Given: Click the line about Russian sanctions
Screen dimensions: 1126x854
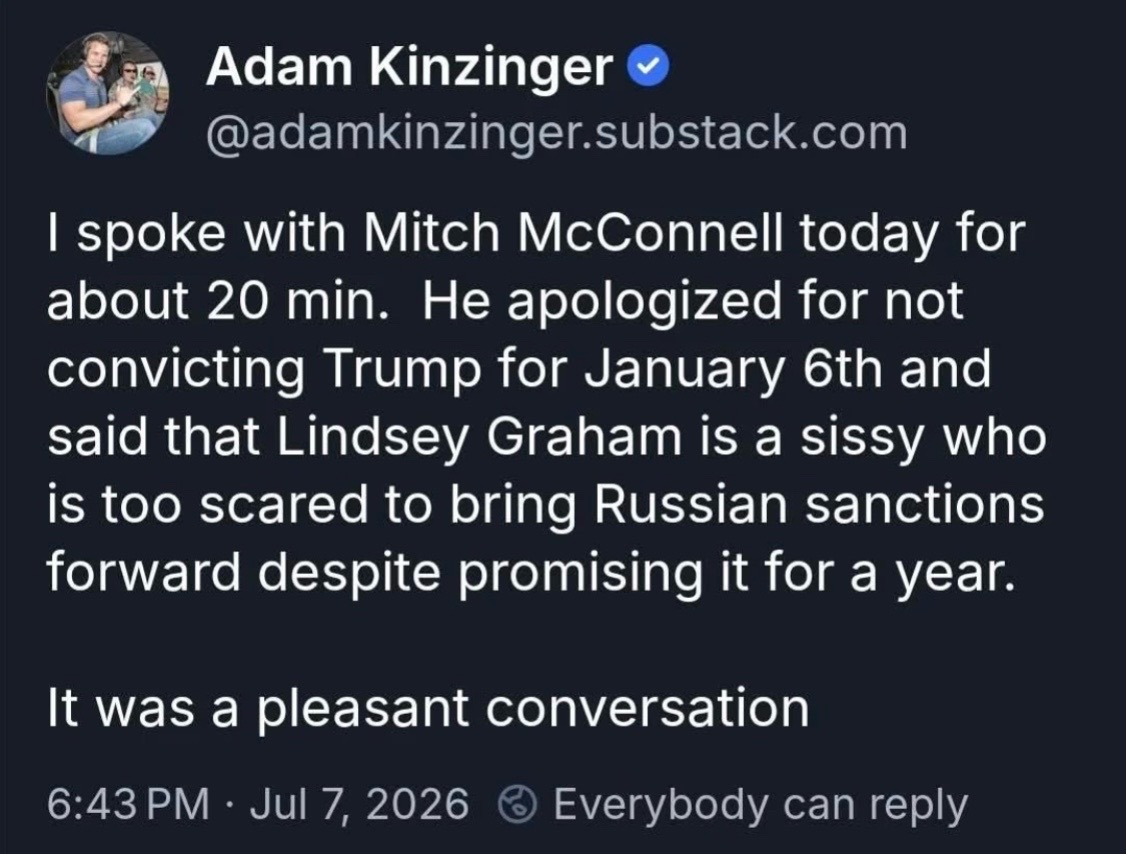Looking at the screenshot, I should 546,505.
